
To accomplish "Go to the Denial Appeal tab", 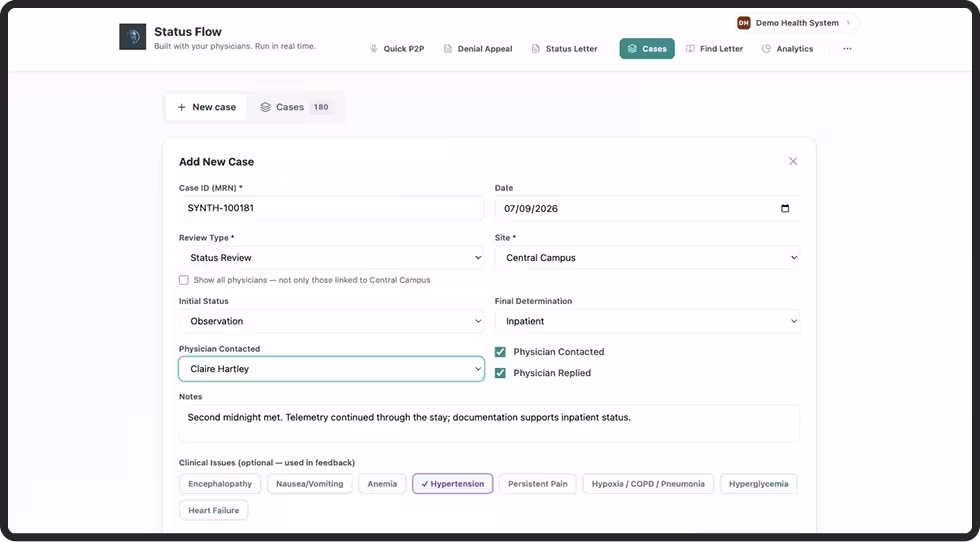I will (478, 49).
